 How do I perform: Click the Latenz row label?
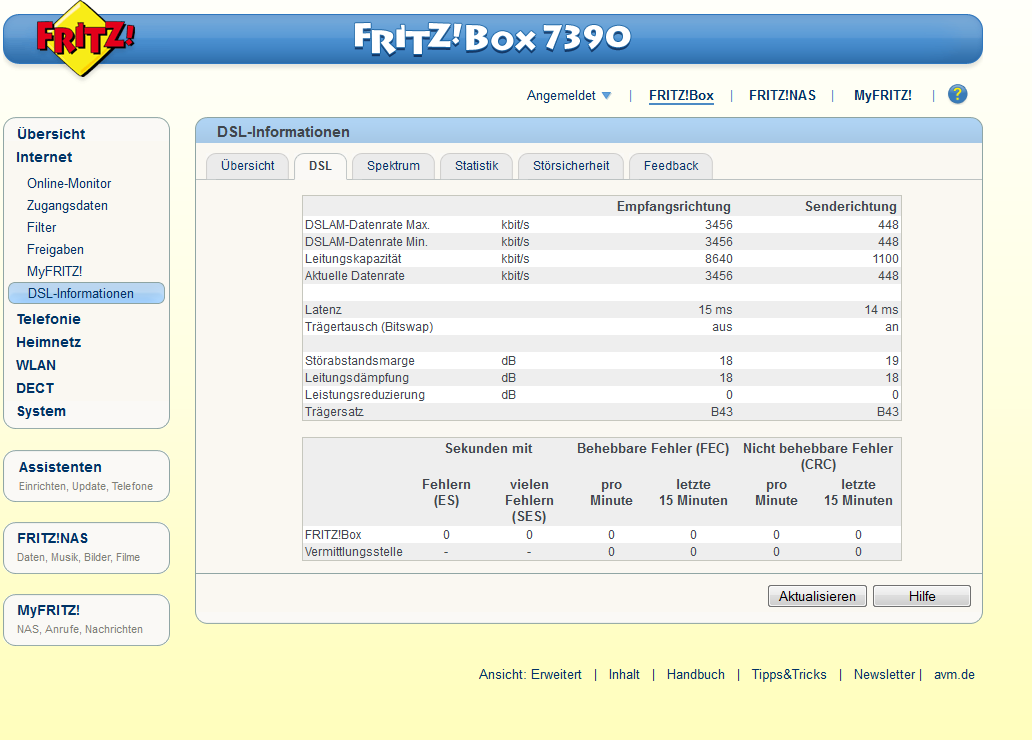click(x=323, y=310)
